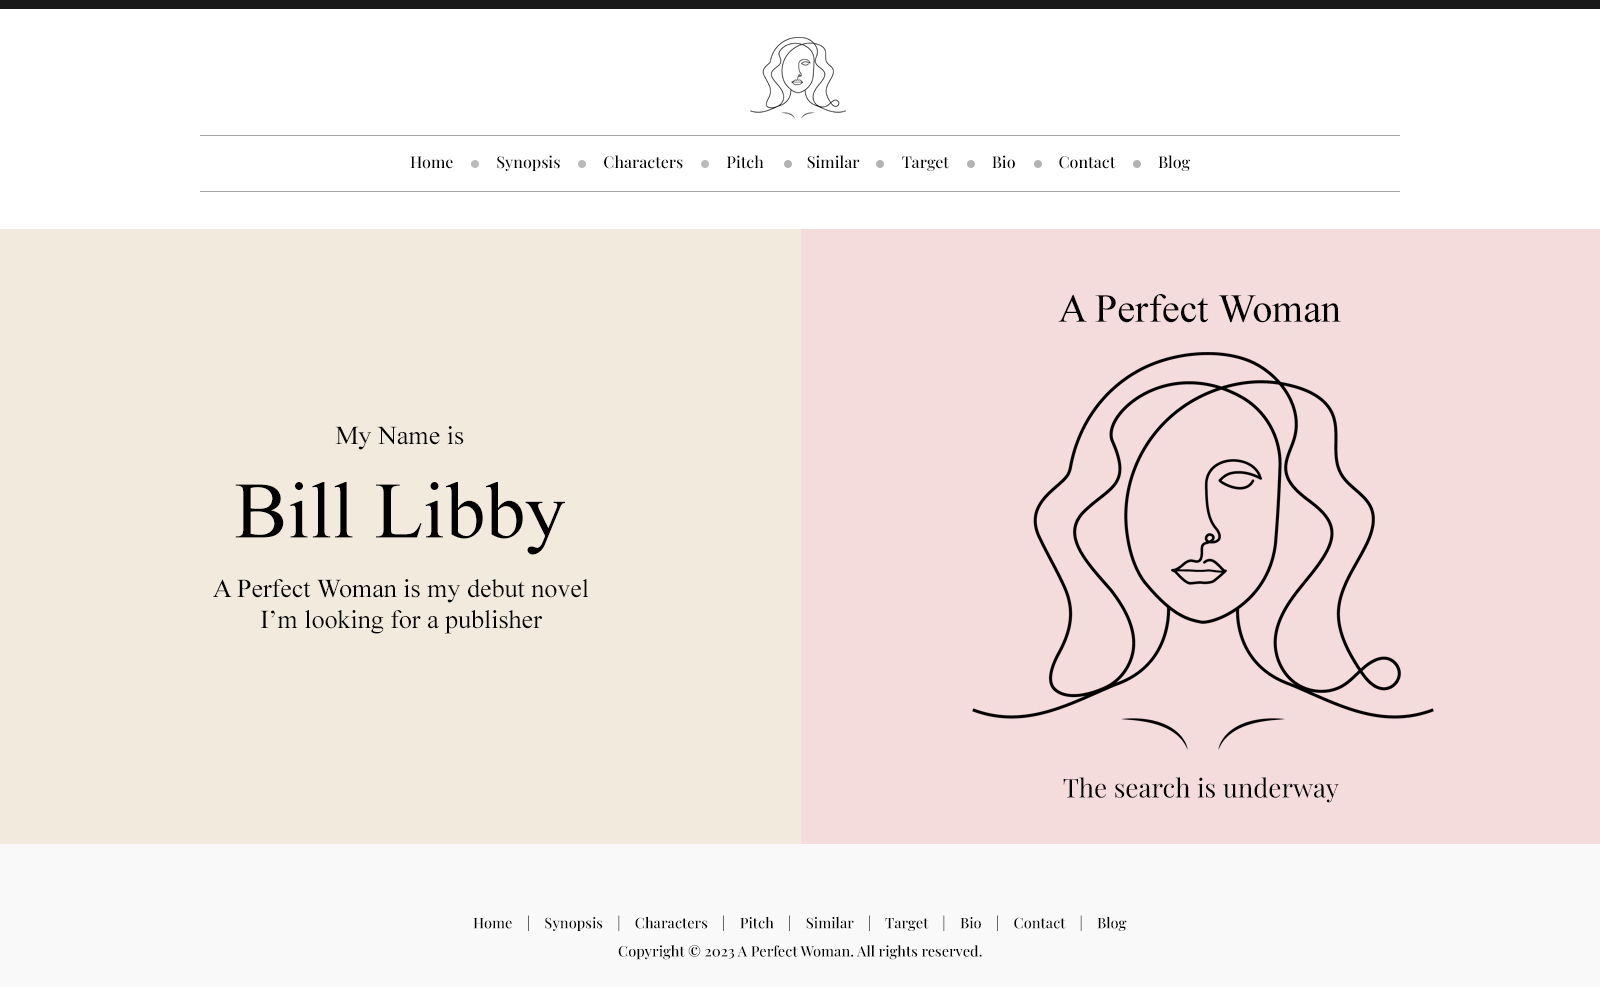
Task: Go to Bio via footer link
Action: tap(970, 923)
